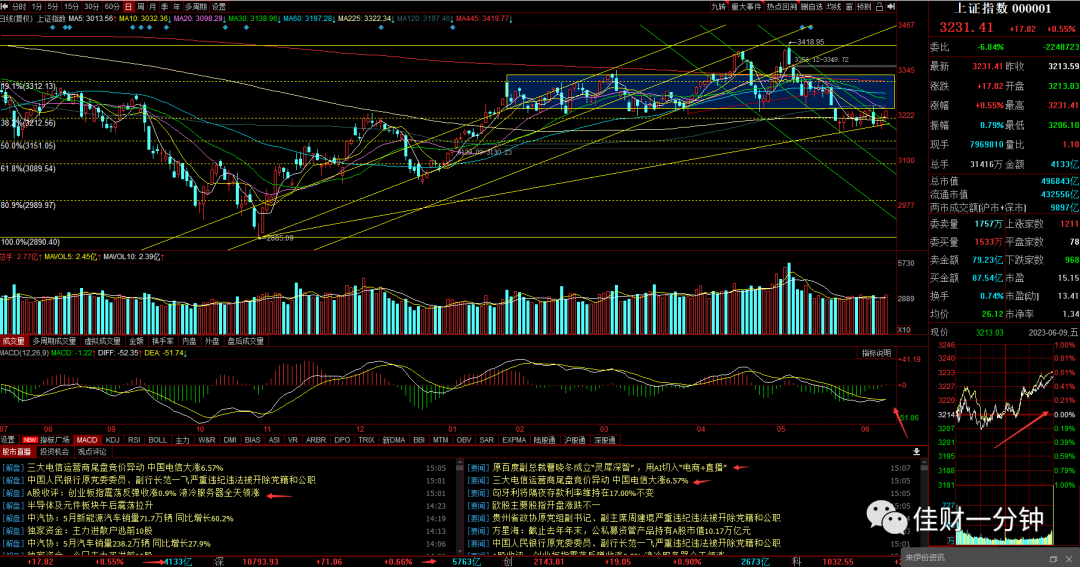
Task: Select the OBV indicator
Action: (x=464, y=440)
